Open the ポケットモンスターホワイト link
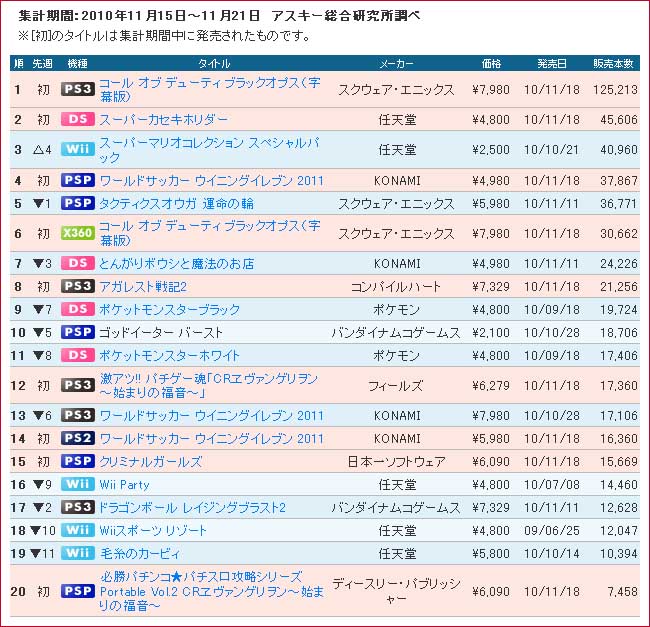This screenshot has width=650, height=627. click(x=170, y=356)
